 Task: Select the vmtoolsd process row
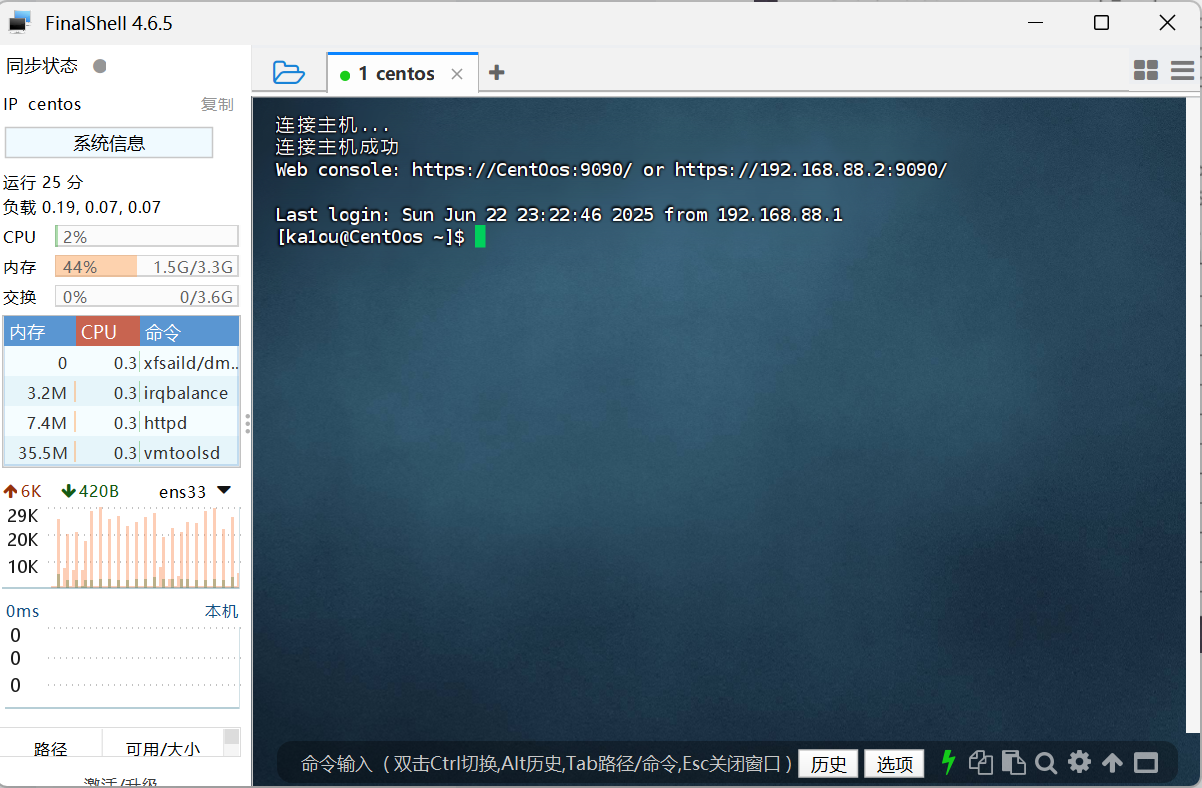[122, 453]
